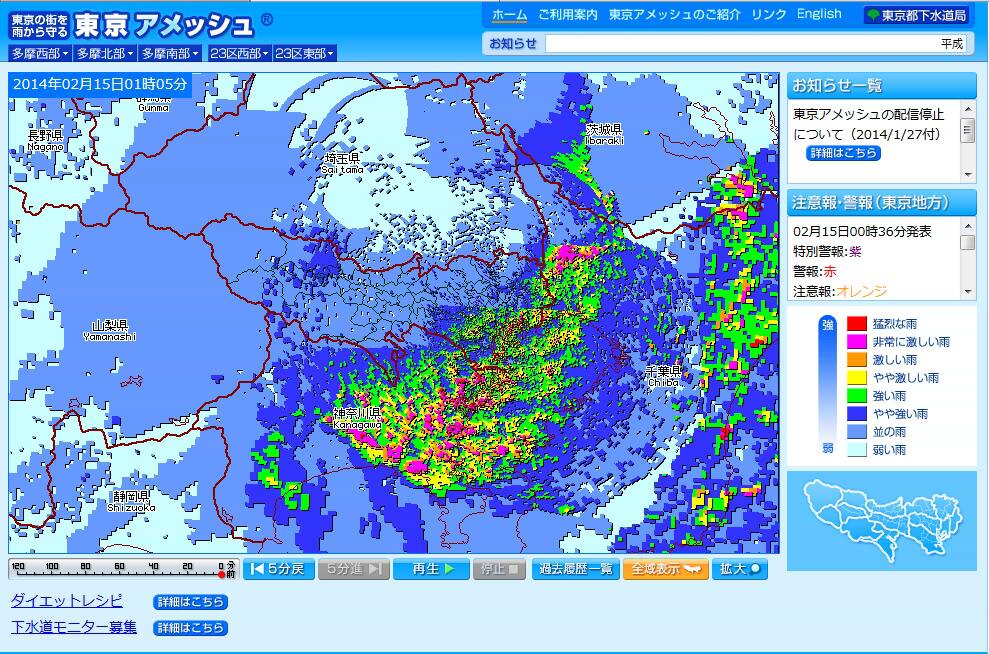Switch to the English version
This screenshot has width=989, height=654.
point(819,14)
